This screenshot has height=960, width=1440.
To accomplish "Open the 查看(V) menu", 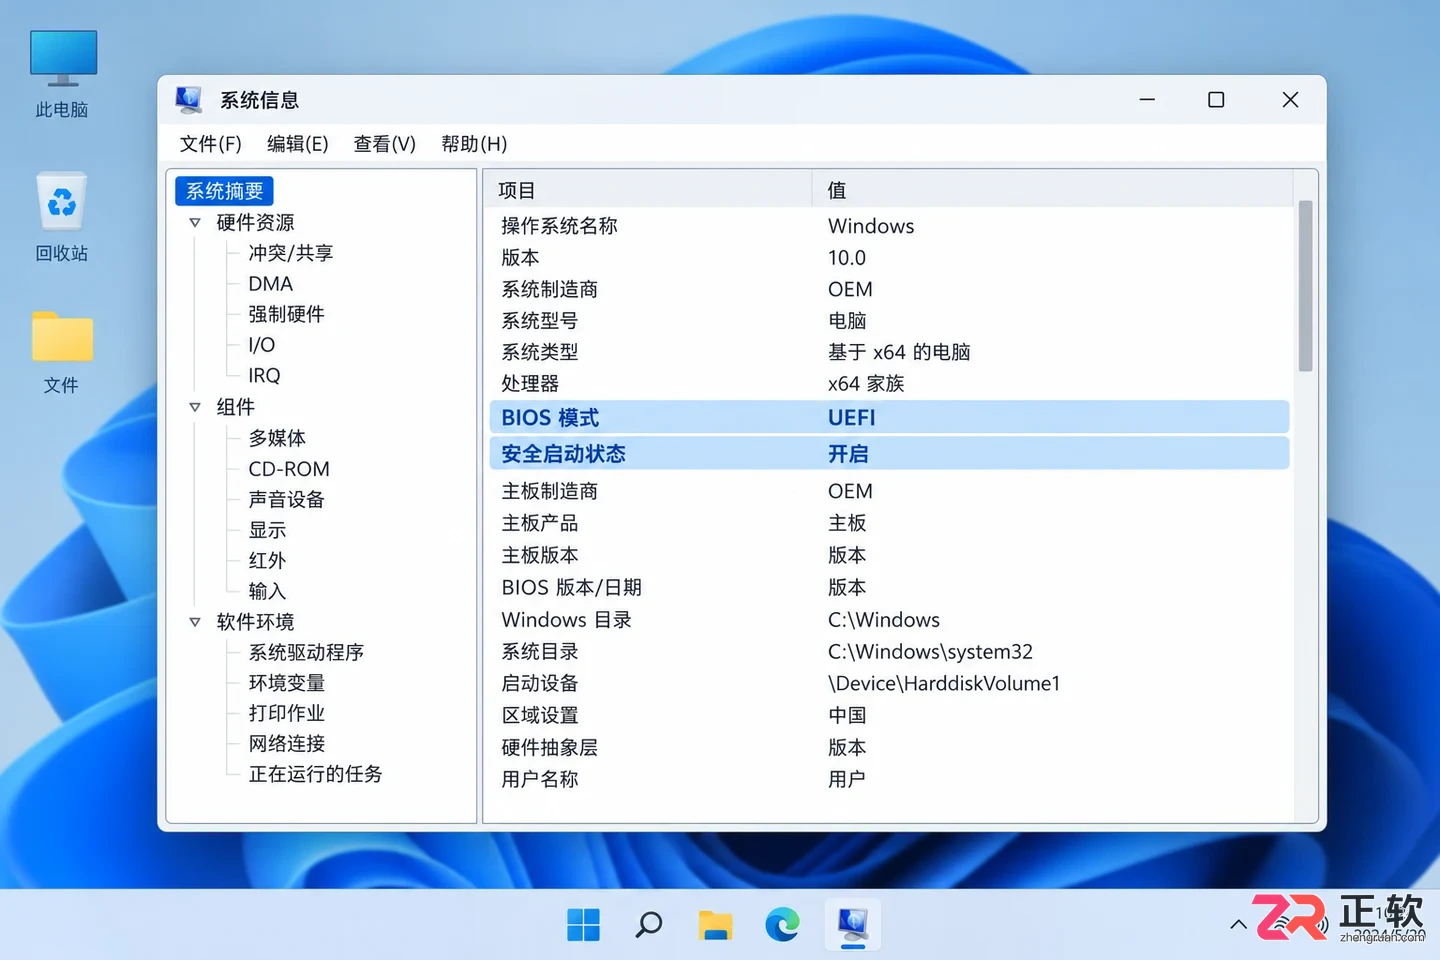I will click(385, 144).
